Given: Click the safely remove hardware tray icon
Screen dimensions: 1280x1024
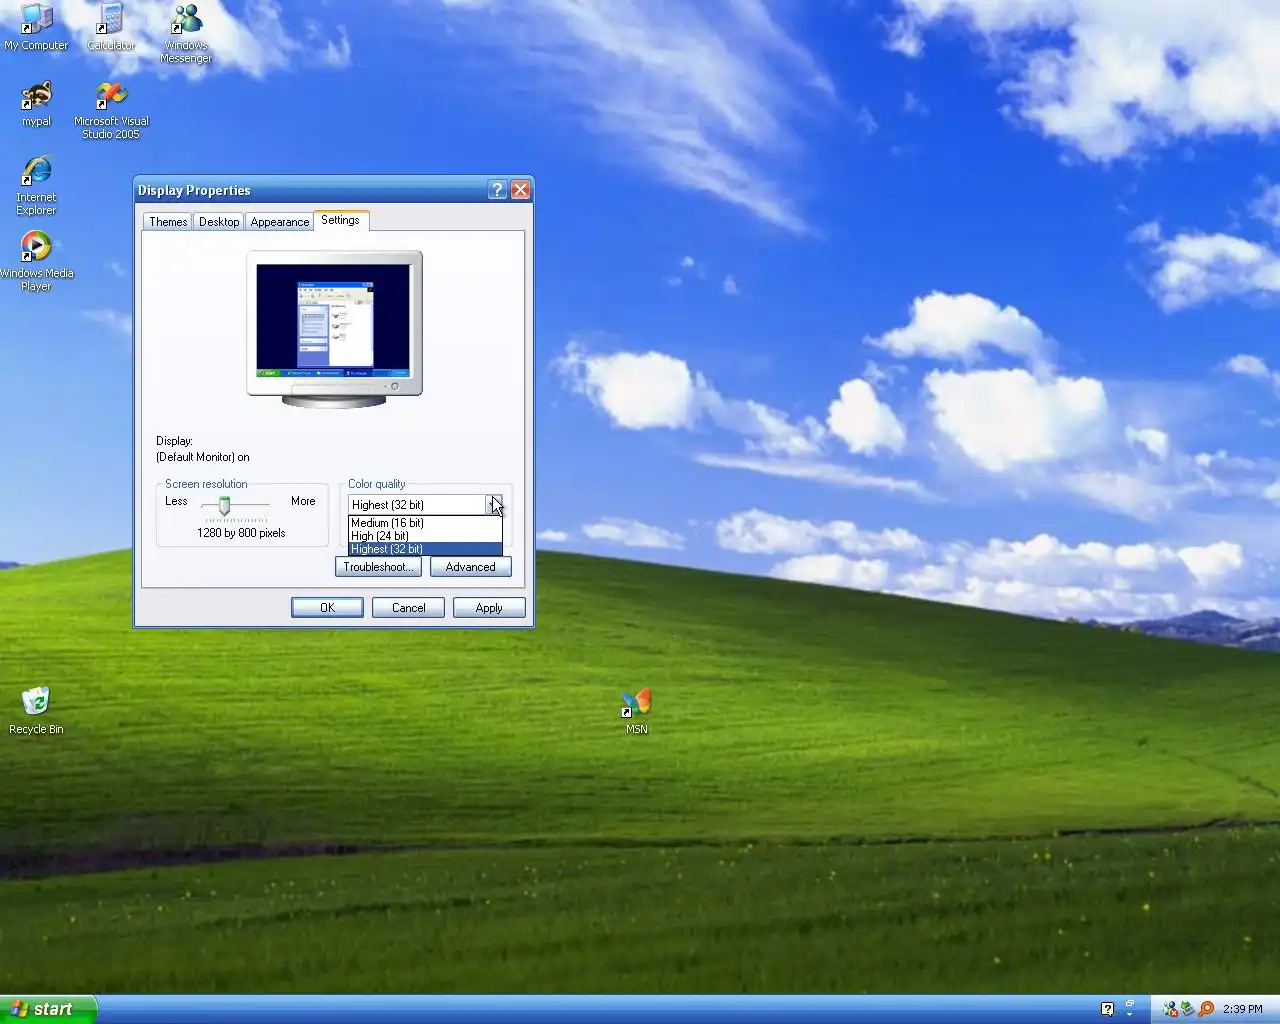Looking at the screenshot, I should tap(1188, 1009).
